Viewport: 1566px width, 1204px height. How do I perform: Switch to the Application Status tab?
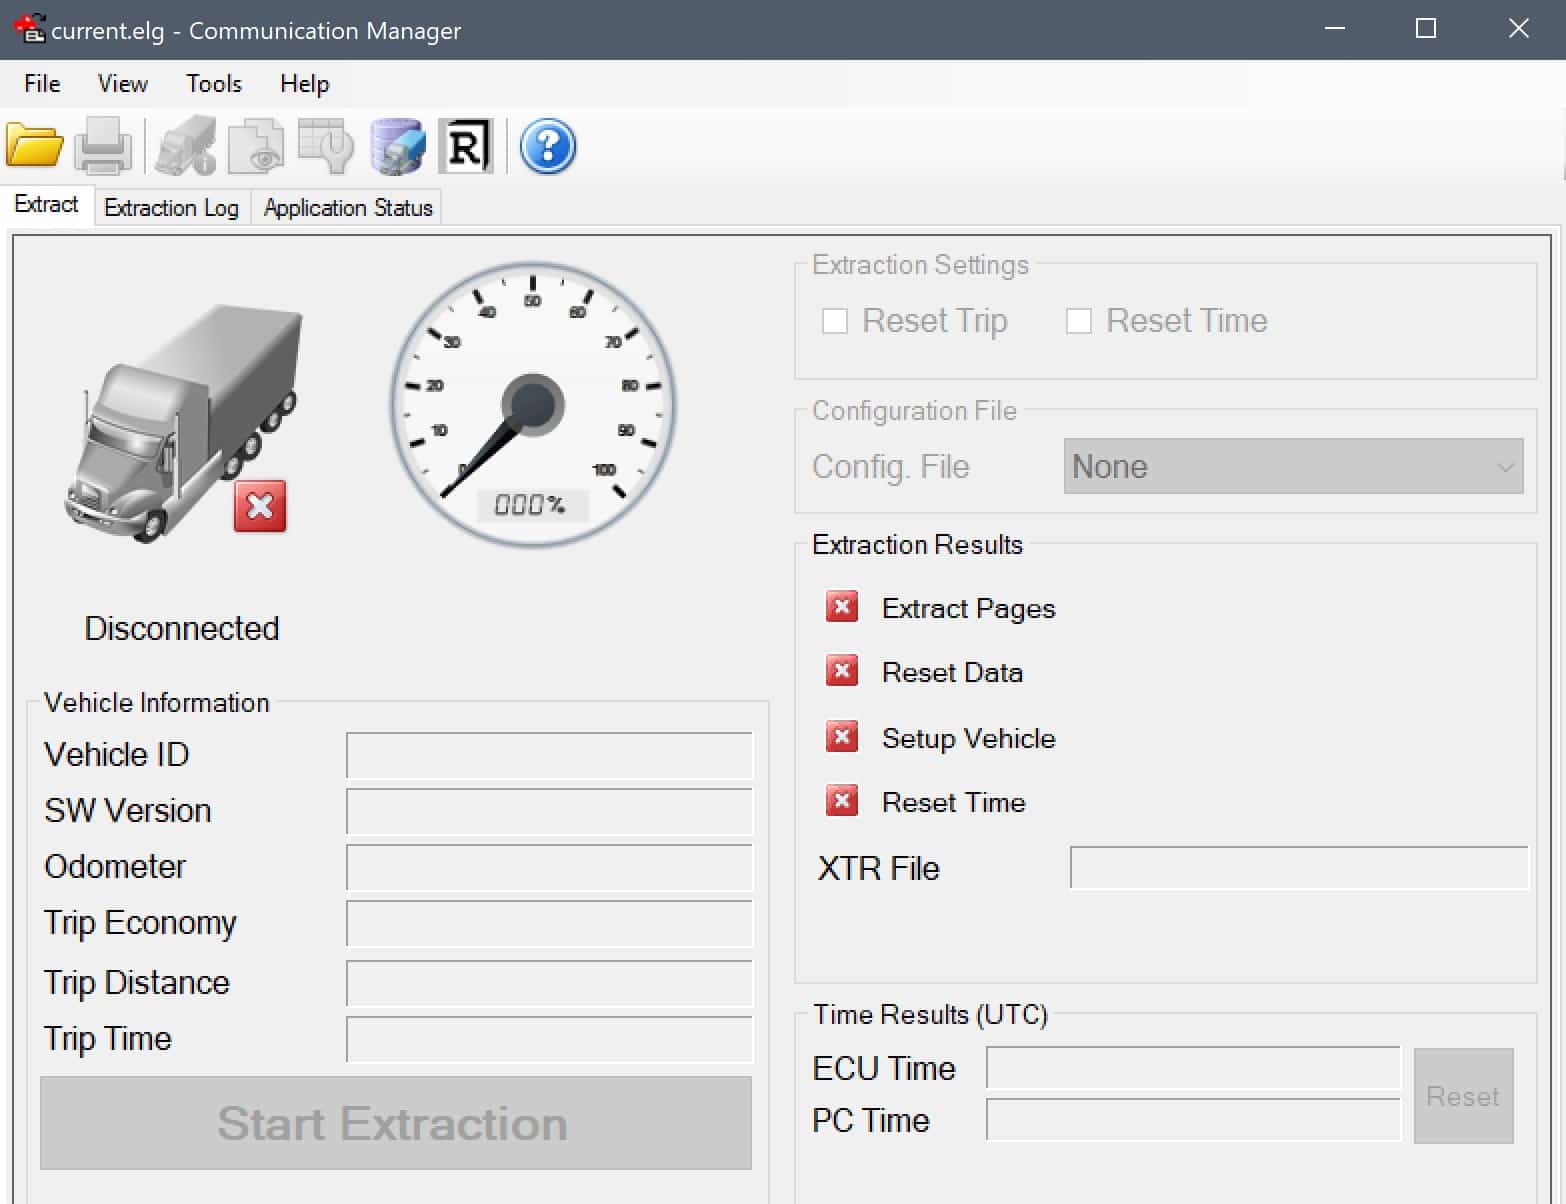pos(347,208)
